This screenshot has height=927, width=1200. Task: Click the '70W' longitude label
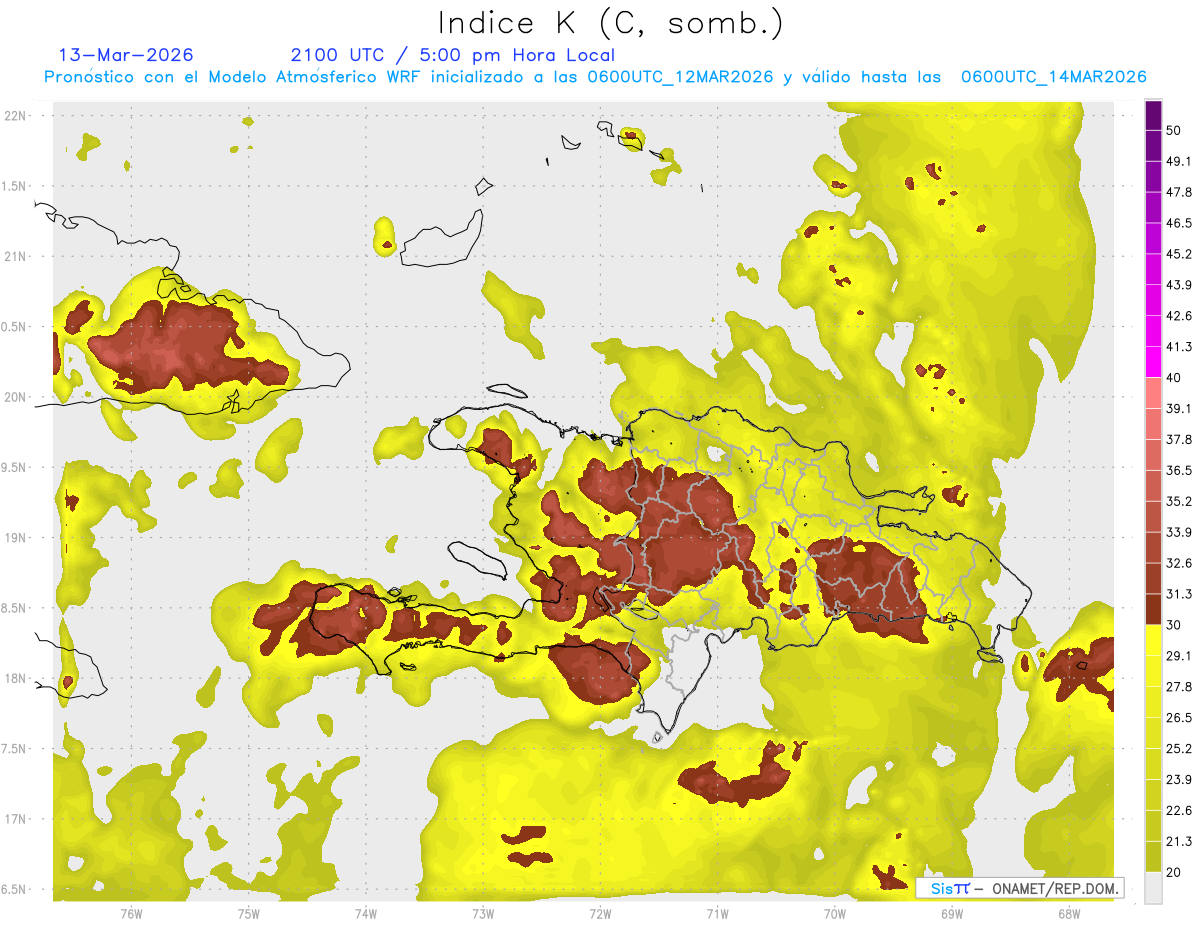coord(835,914)
